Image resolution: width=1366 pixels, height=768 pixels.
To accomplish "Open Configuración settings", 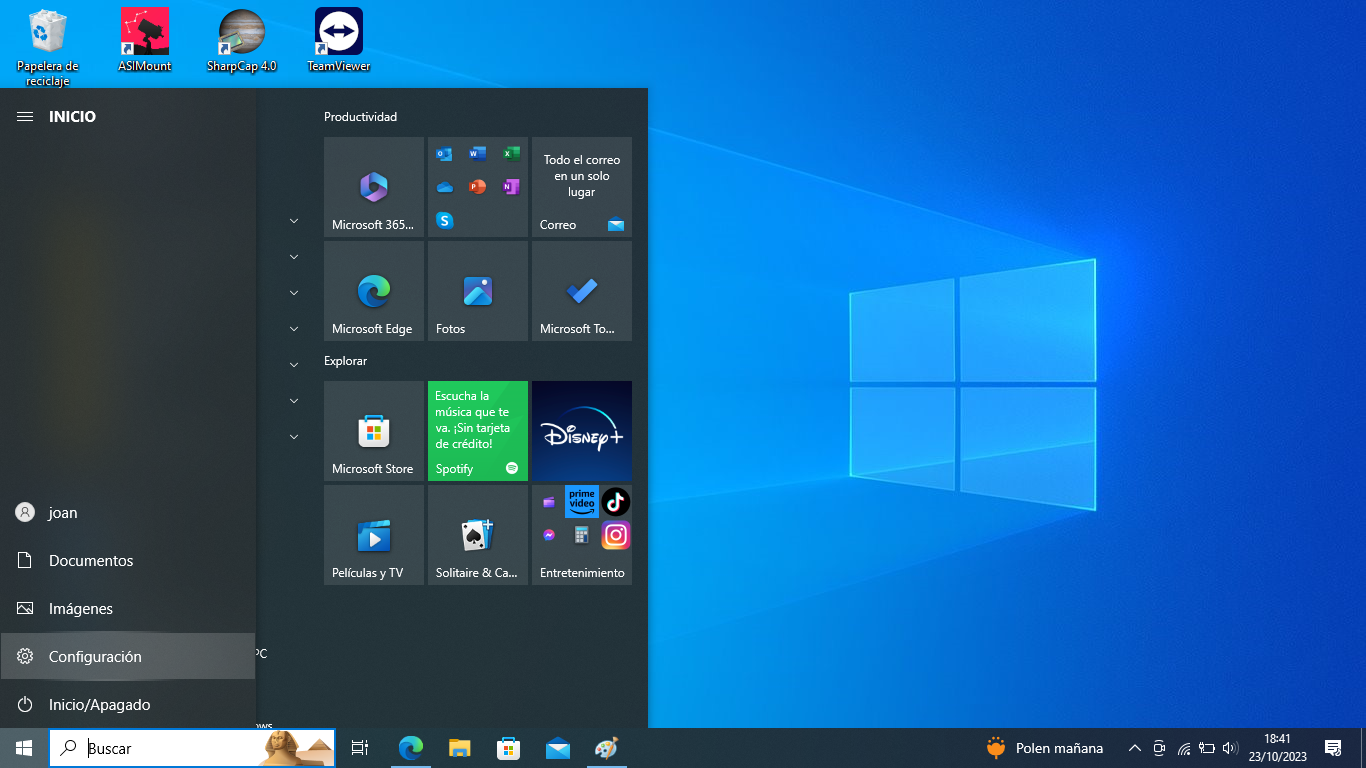I will pos(128,656).
